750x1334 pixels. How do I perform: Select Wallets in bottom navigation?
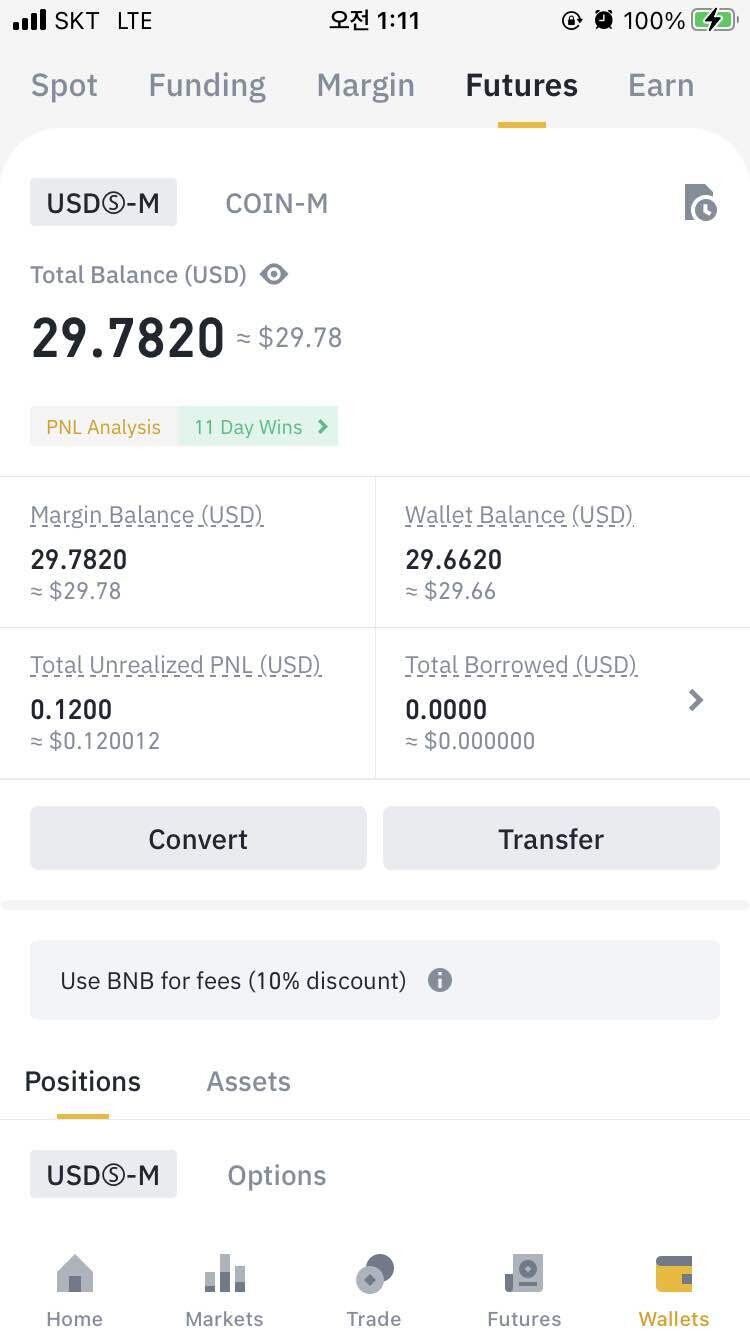[x=674, y=1292]
